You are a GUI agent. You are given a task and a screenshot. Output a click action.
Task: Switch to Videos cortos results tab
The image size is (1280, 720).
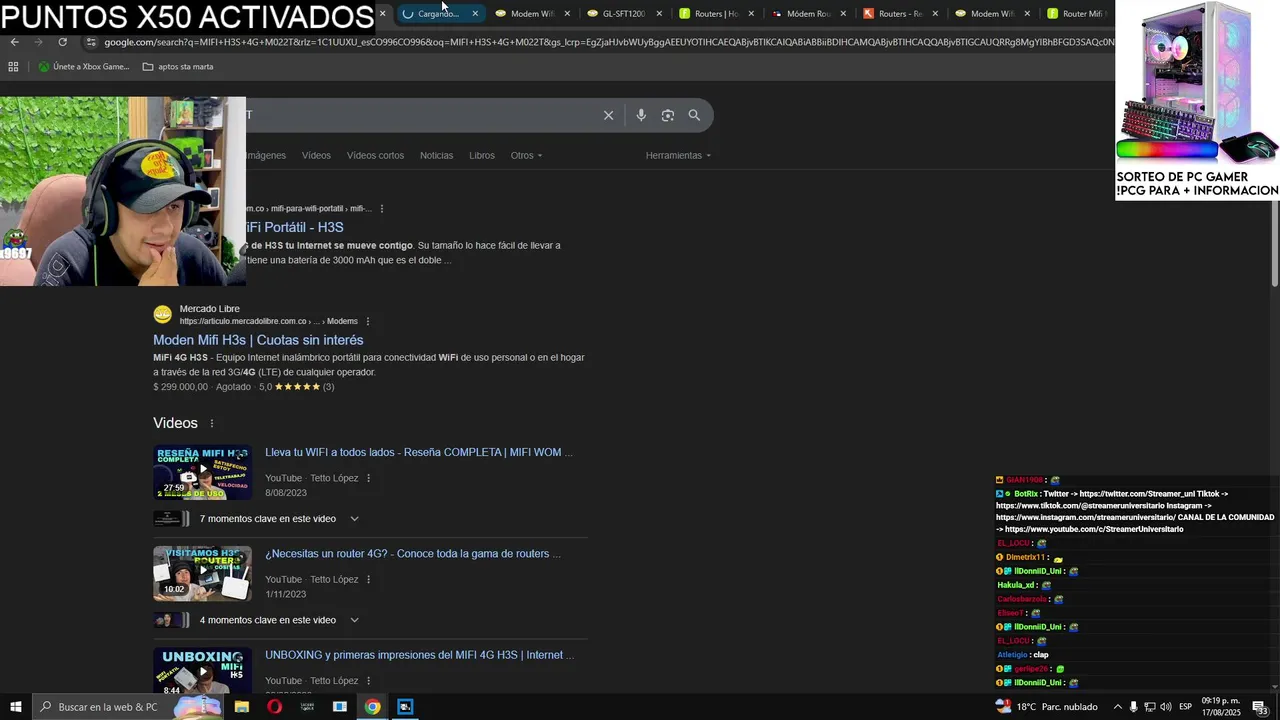pos(375,155)
